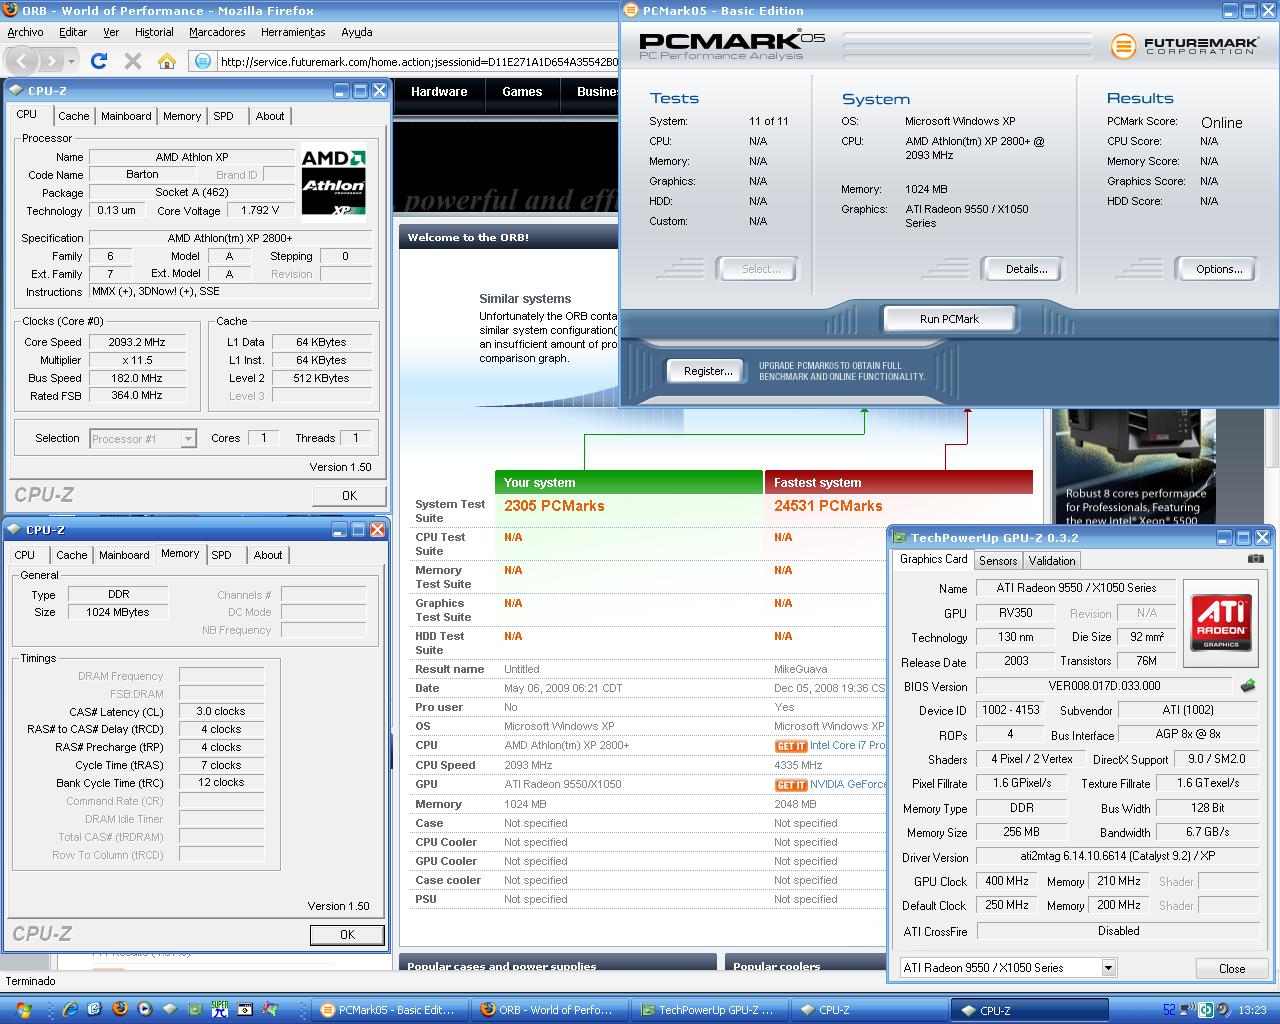Open About tab in top CPU-Z window

tap(270, 116)
